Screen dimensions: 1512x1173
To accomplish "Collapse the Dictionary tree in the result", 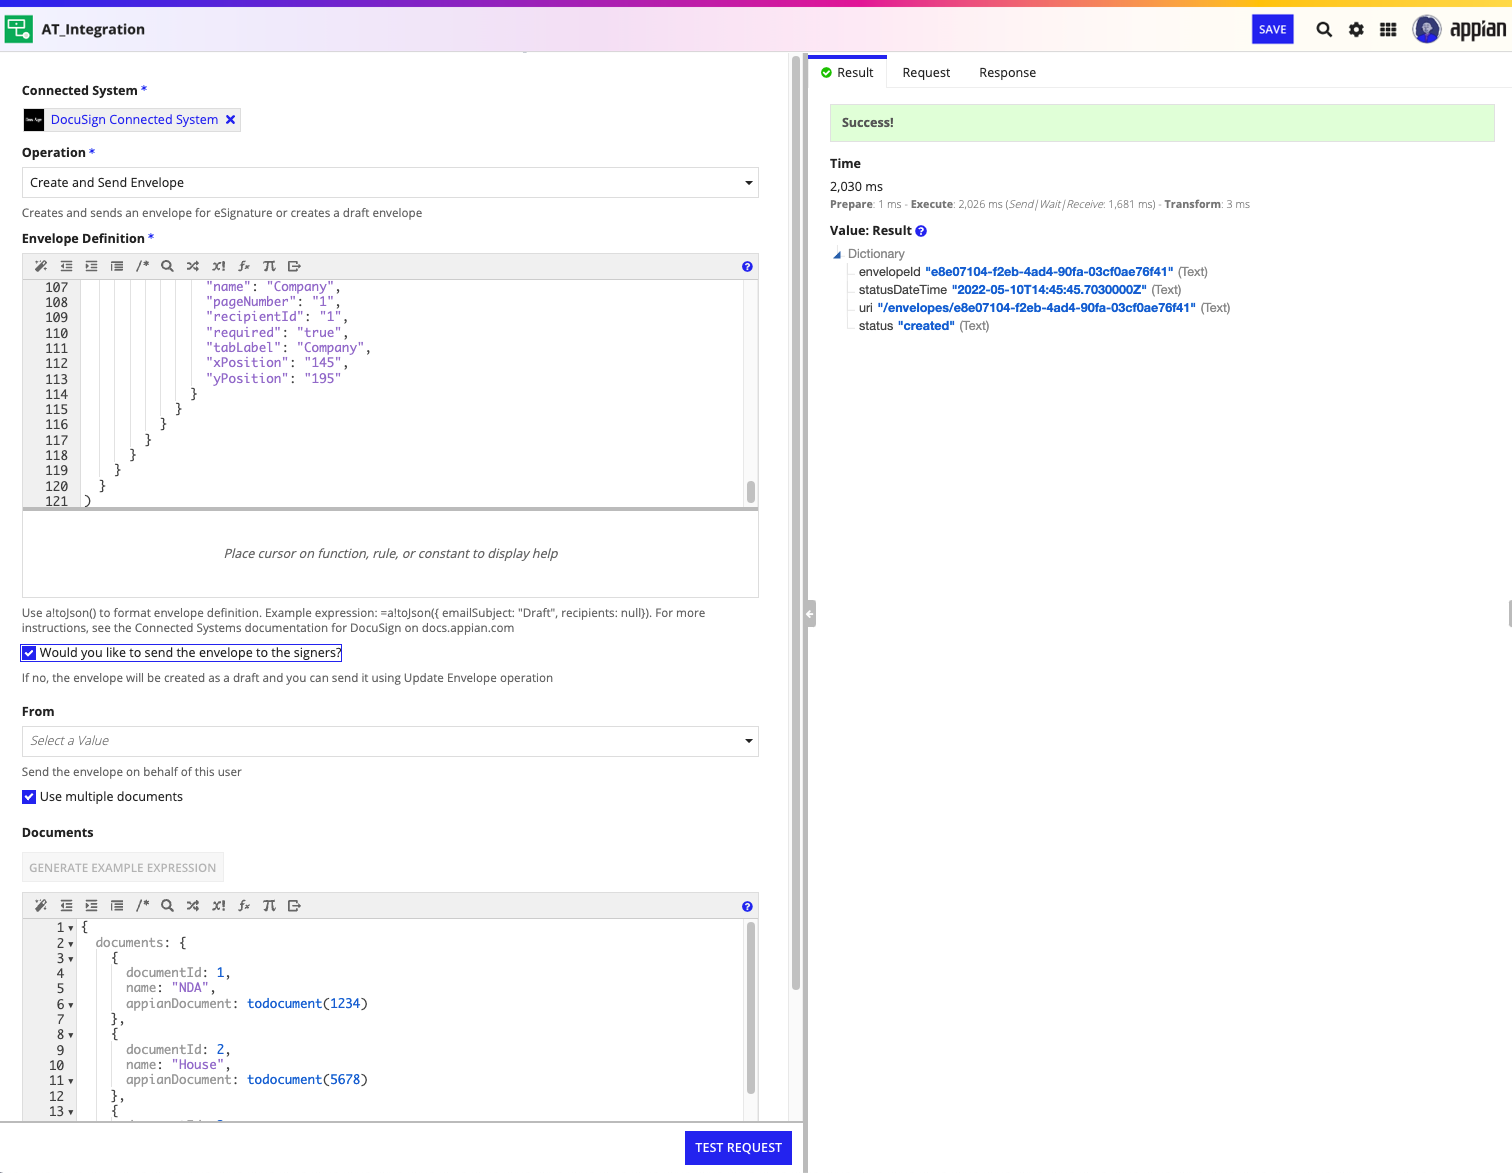I will [837, 255].
